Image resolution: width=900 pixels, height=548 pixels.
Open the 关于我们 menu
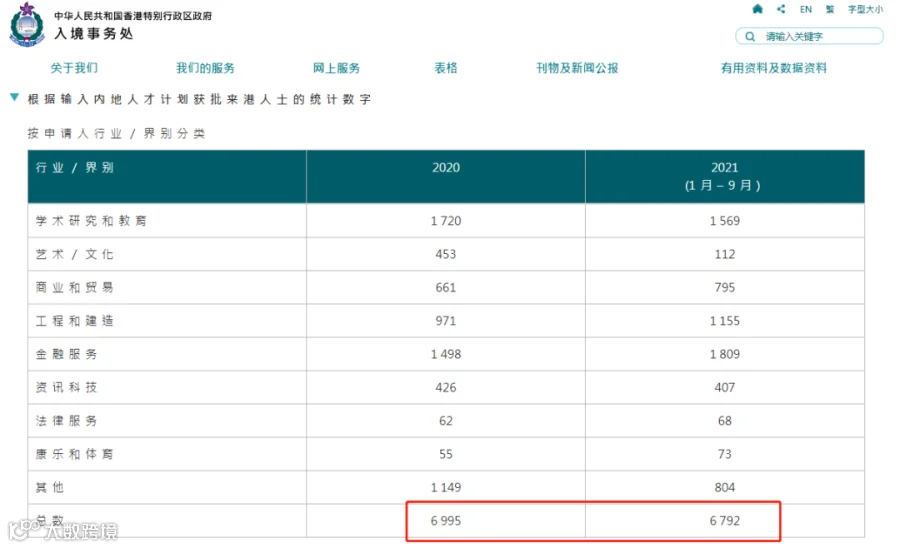[74, 68]
